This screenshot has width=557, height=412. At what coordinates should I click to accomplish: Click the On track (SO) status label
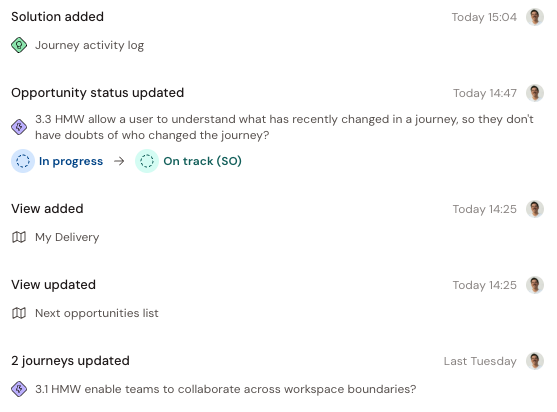pos(202,161)
